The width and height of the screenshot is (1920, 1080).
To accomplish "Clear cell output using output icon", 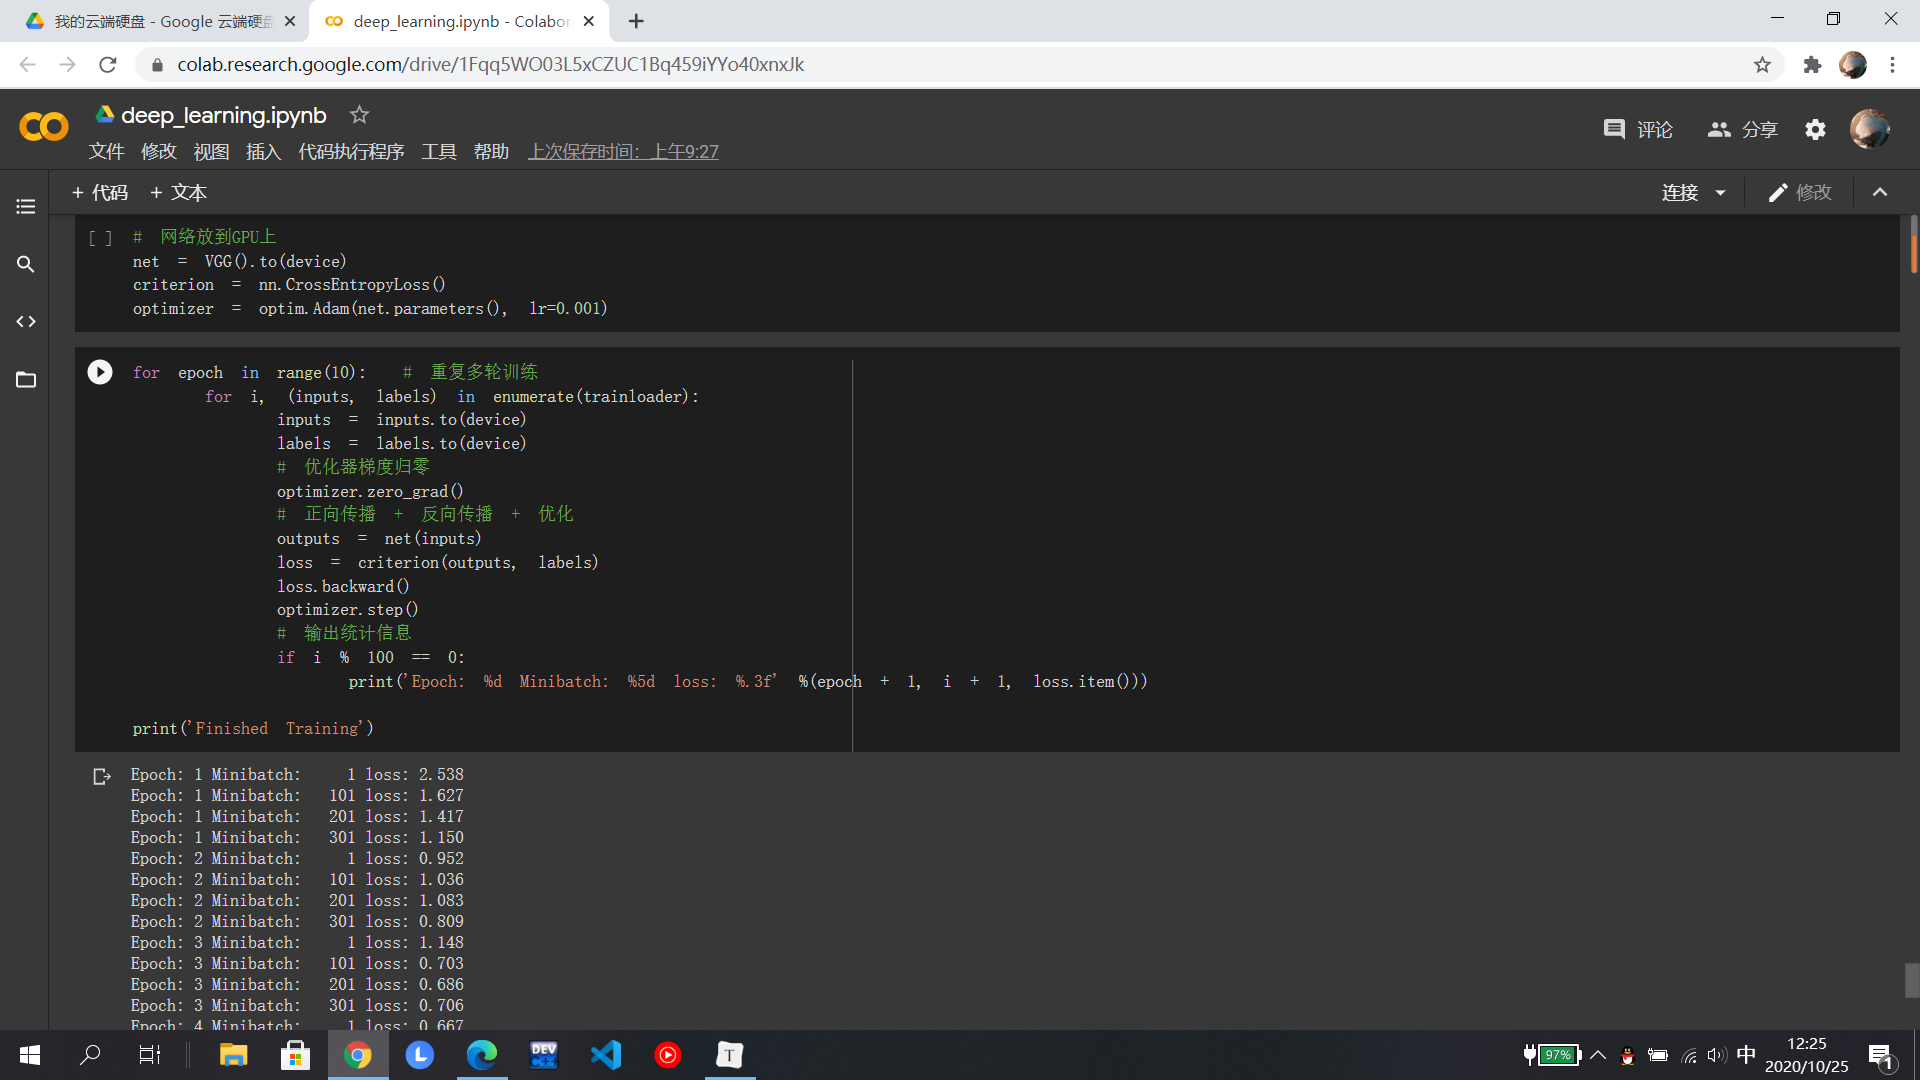I will coord(101,776).
